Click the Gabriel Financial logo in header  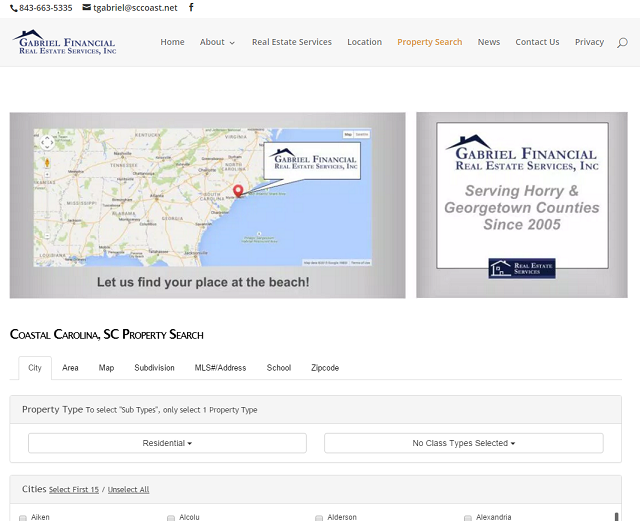pyautogui.click(x=64, y=42)
